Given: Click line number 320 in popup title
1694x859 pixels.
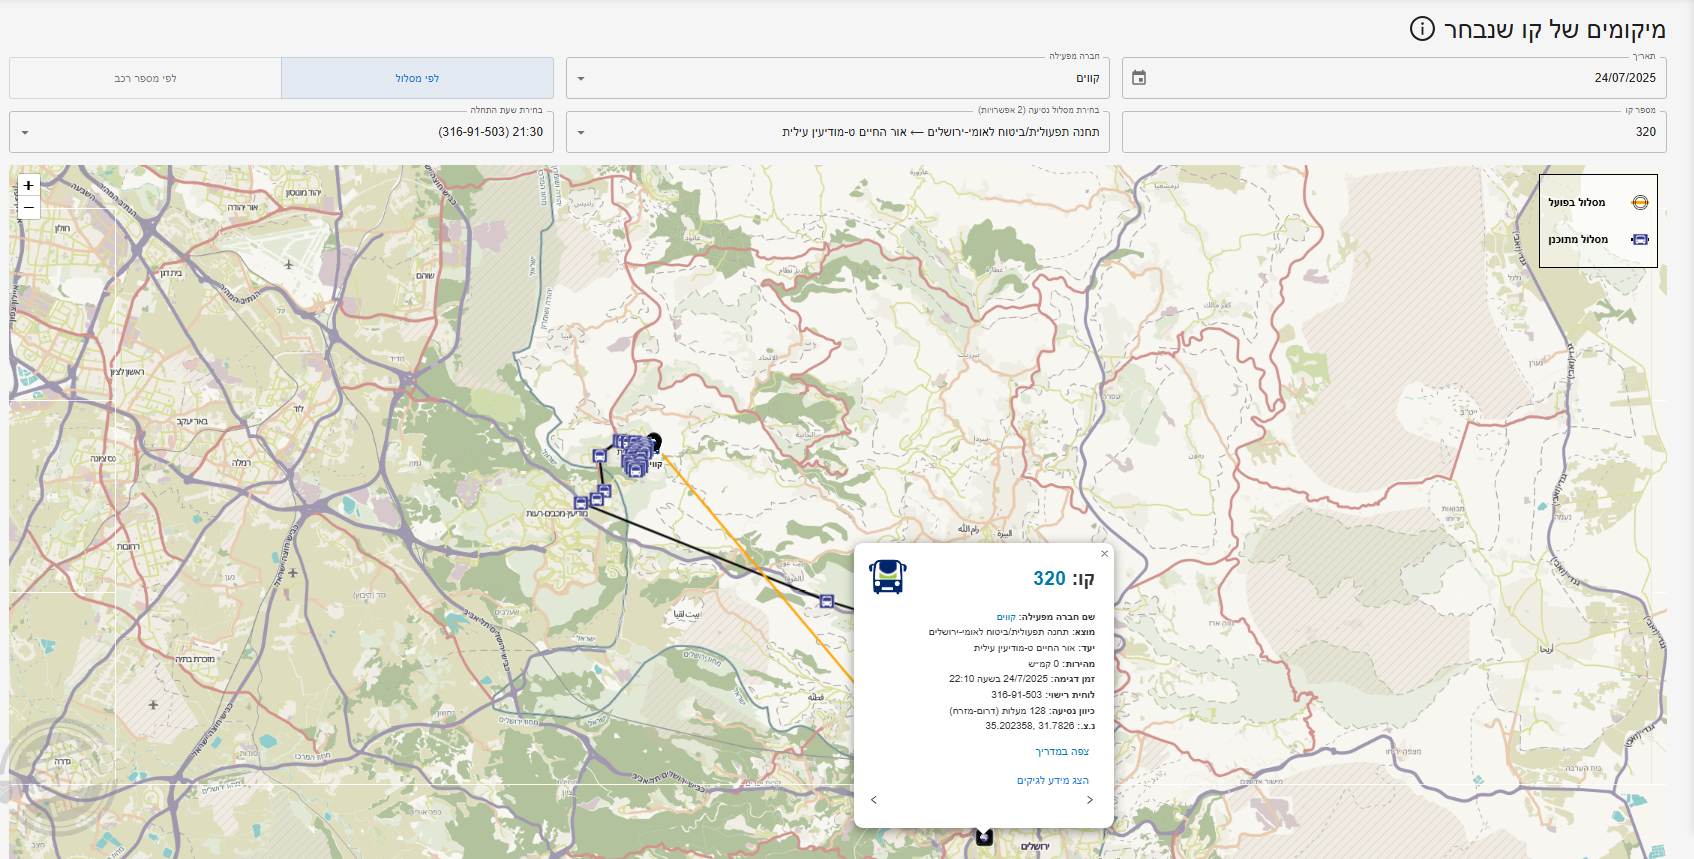Looking at the screenshot, I should click(x=1050, y=578).
